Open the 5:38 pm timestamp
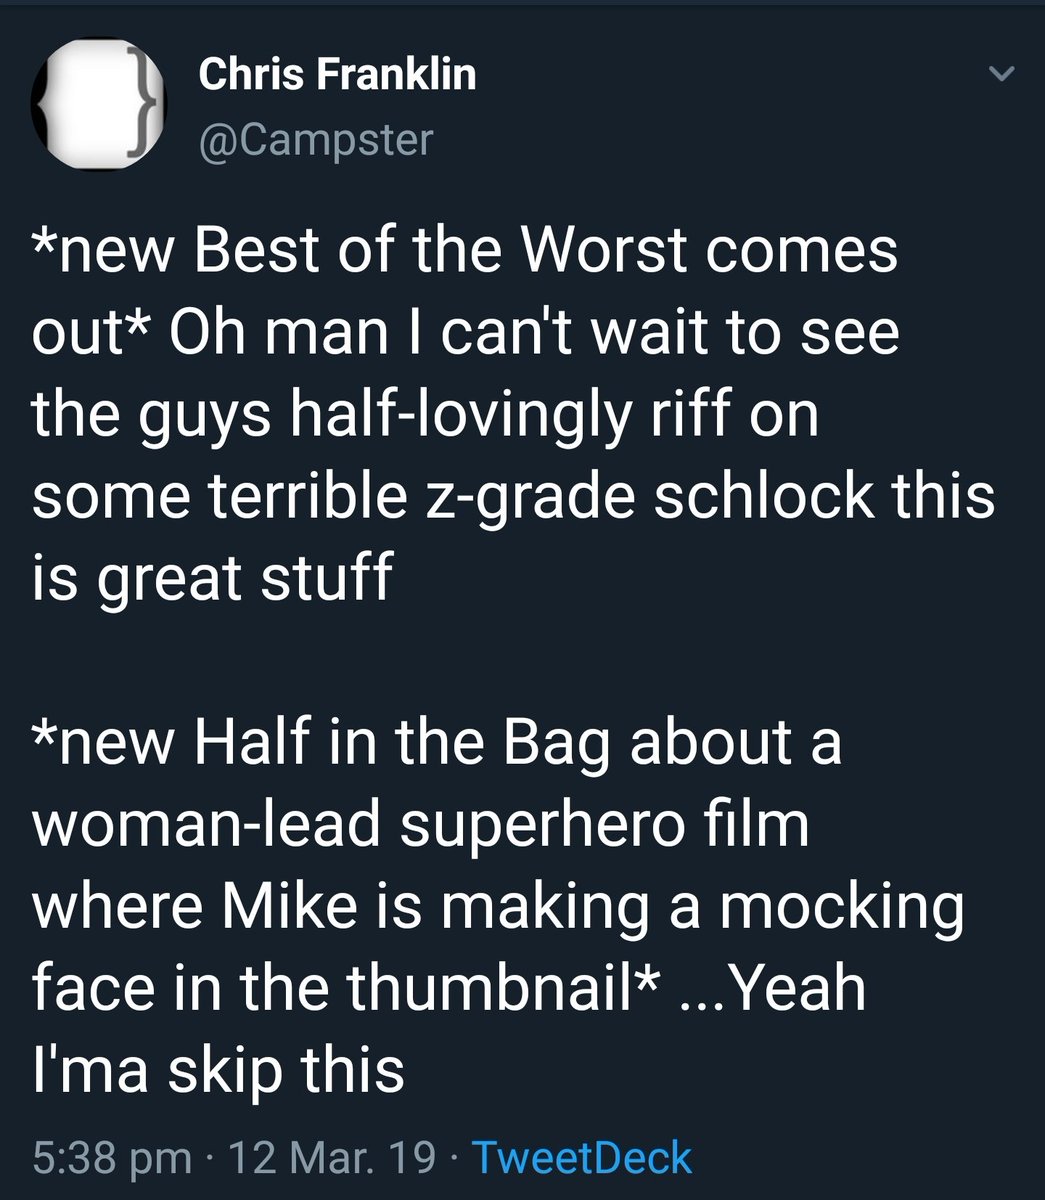Image resolution: width=1045 pixels, height=1200 pixels. (112, 1159)
